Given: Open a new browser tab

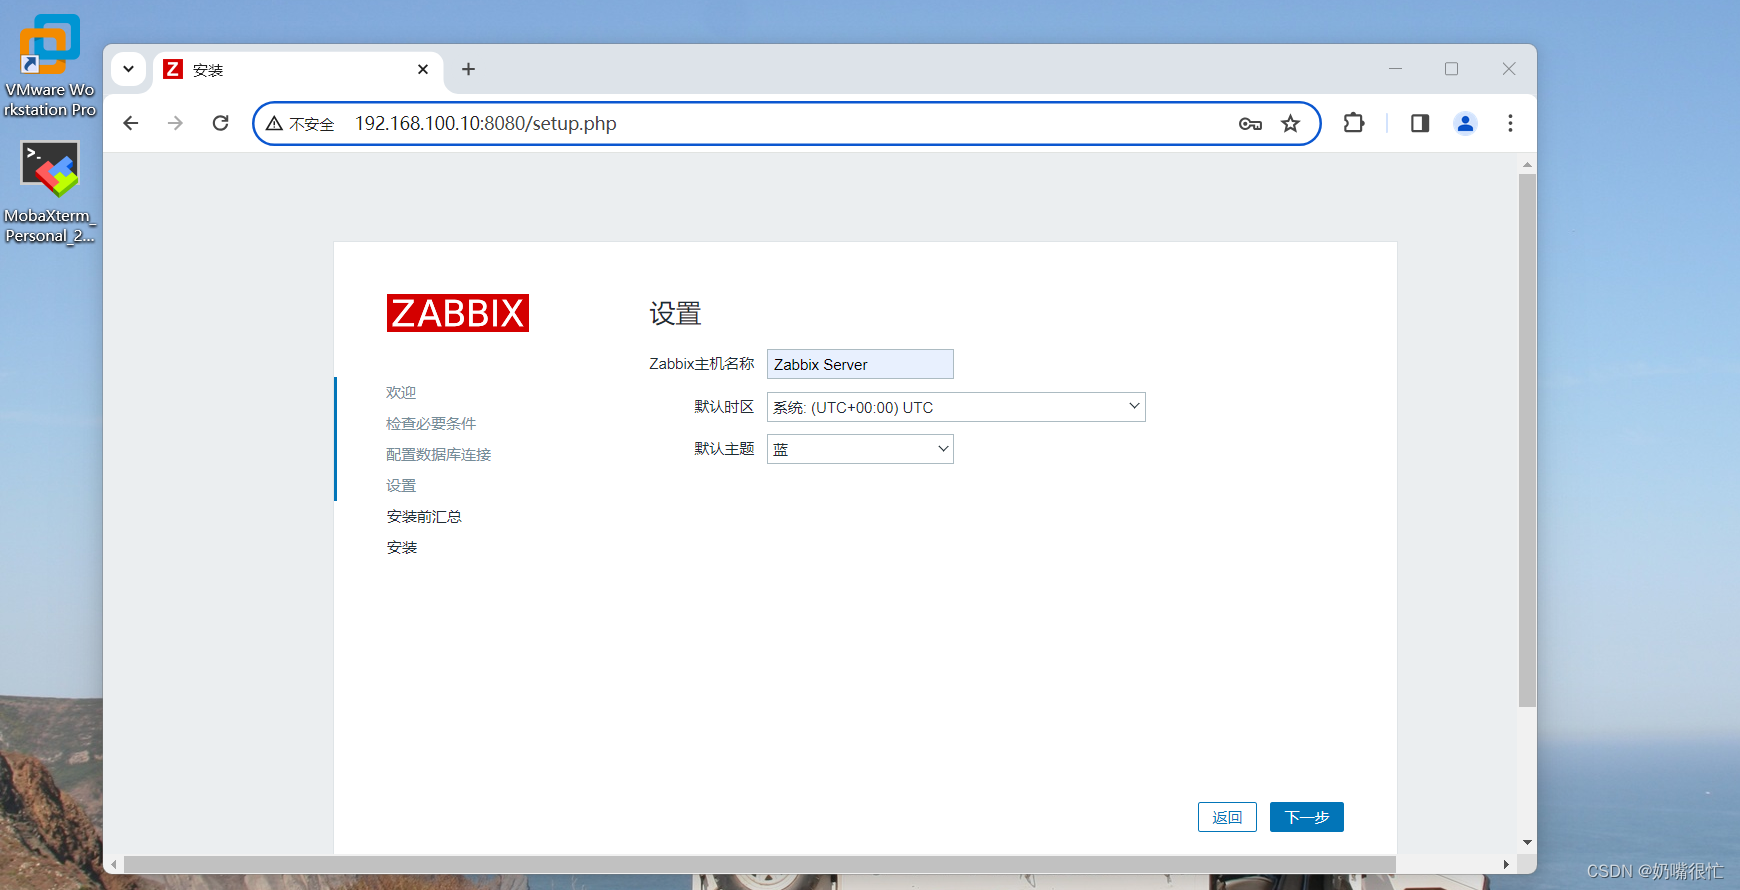Looking at the screenshot, I should 468,69.
